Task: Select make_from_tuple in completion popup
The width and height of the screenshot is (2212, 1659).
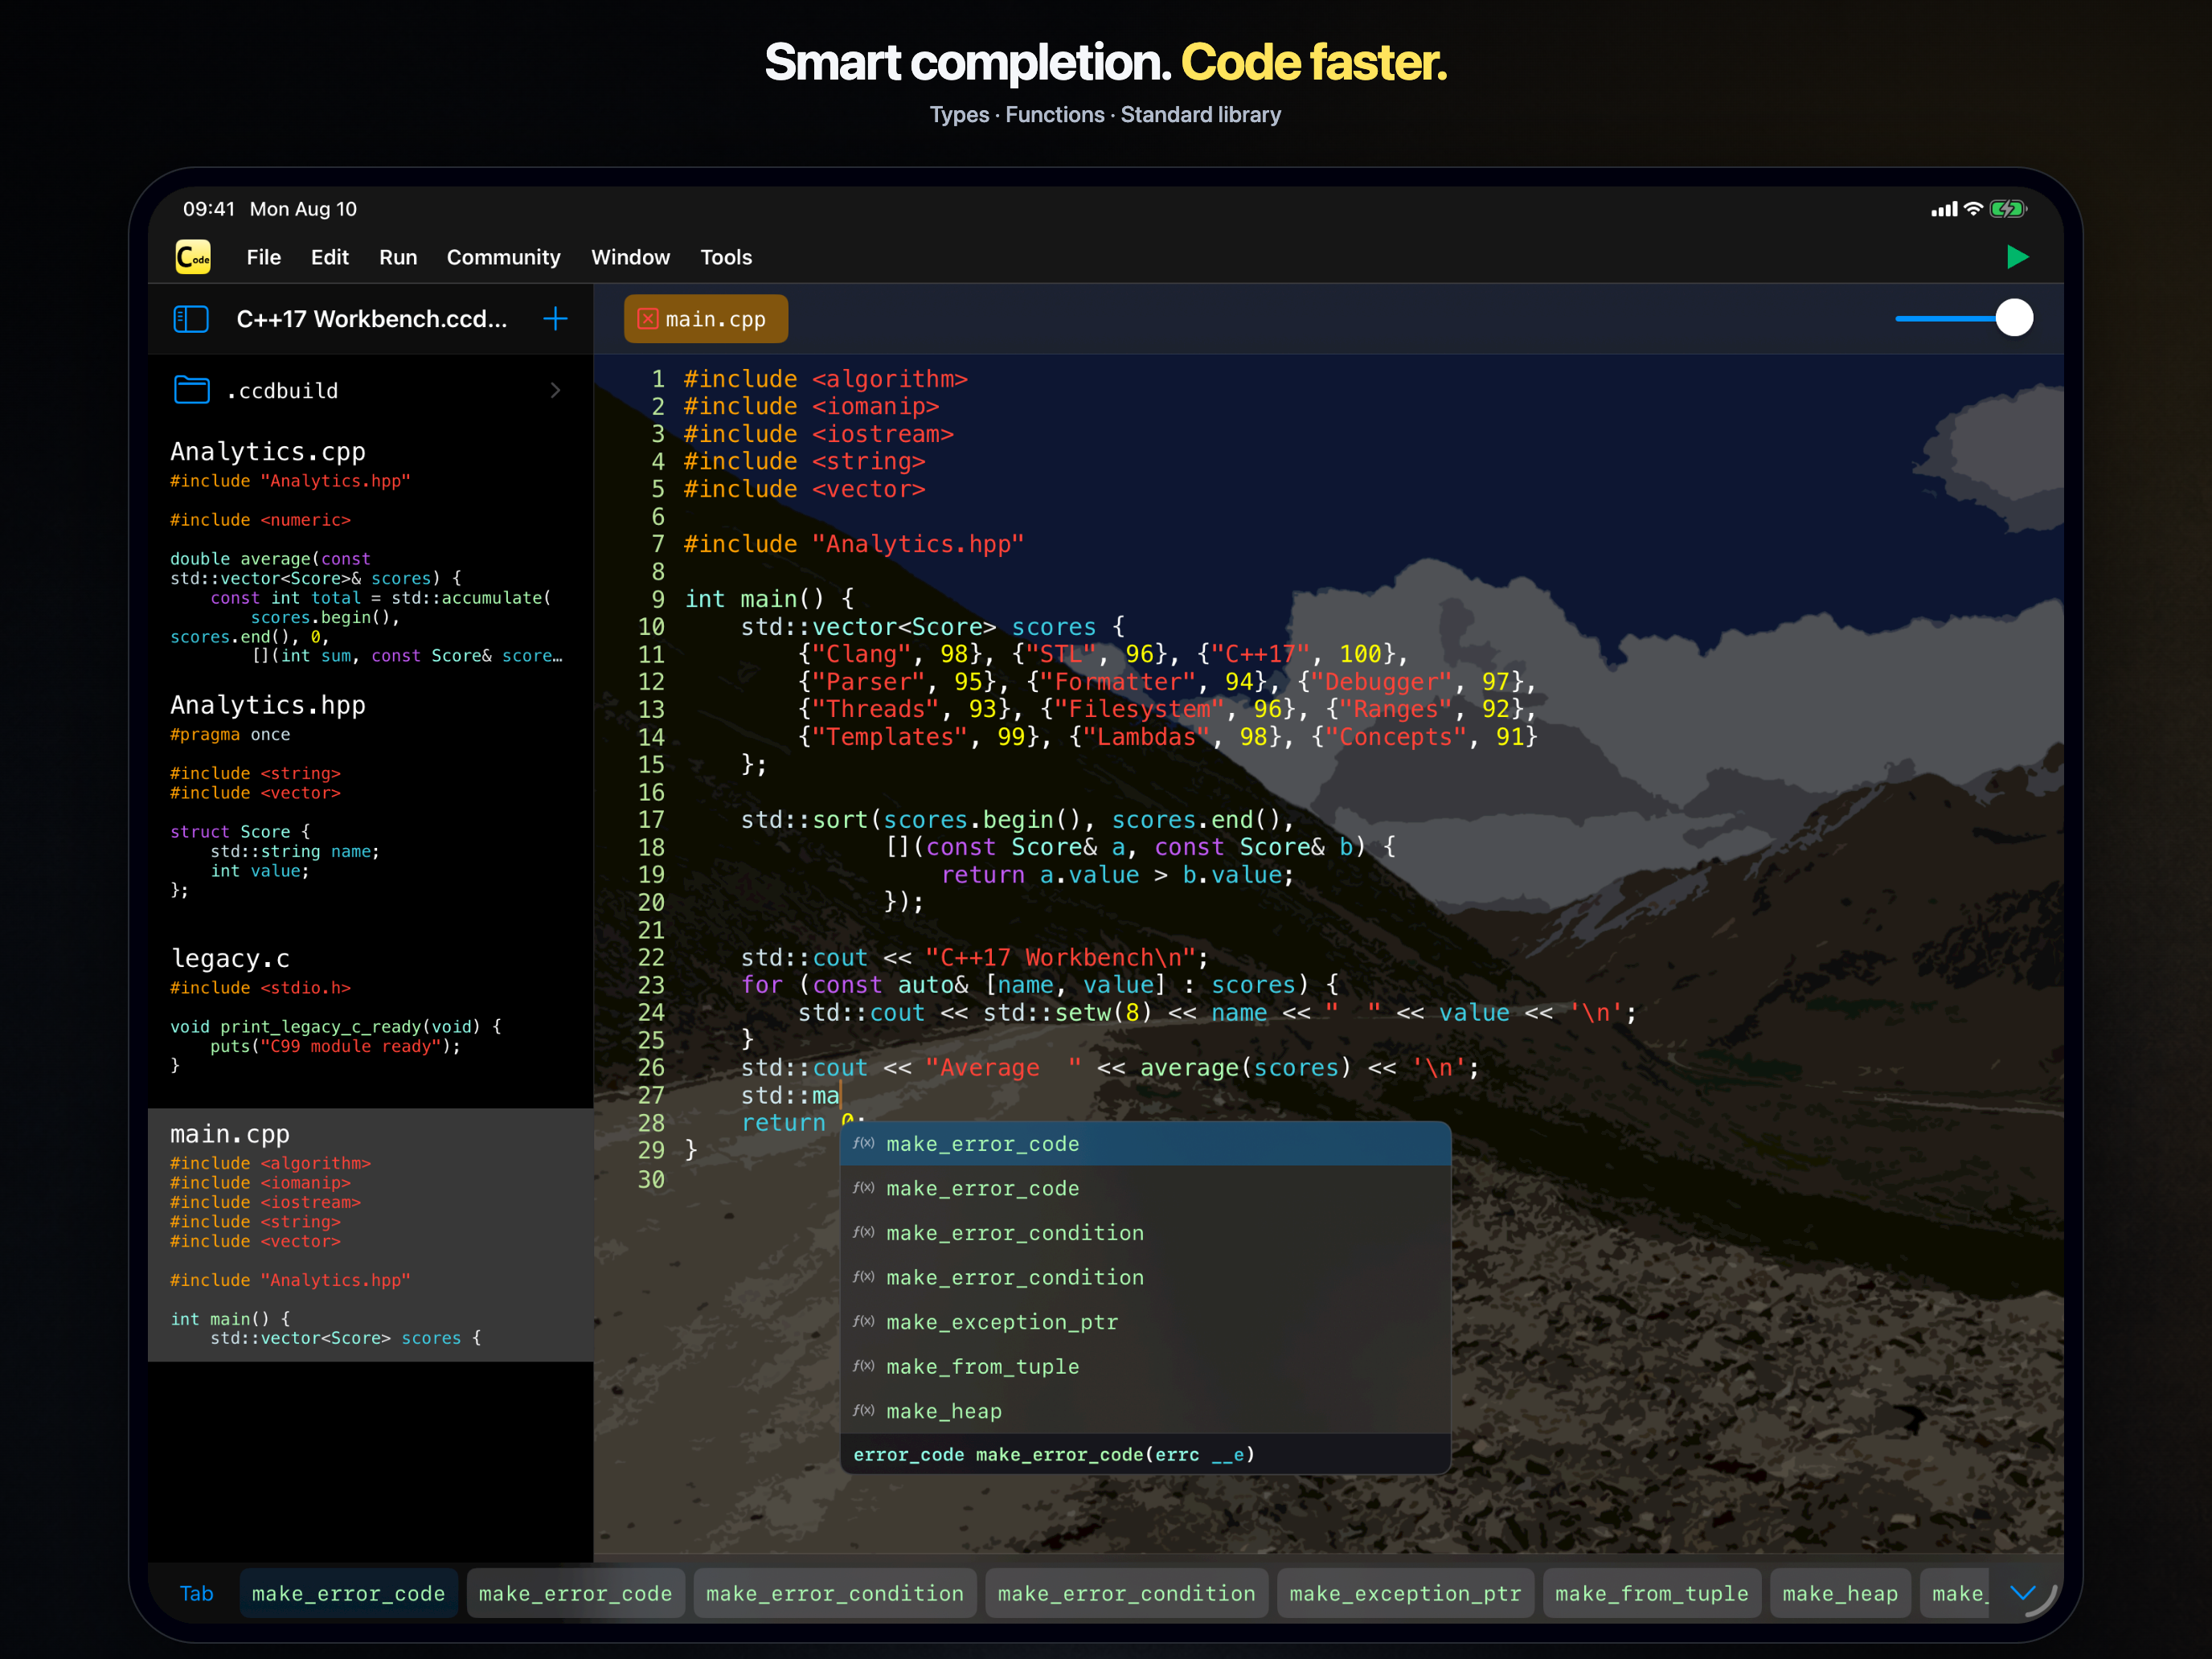Action: click(1145, 1366)
